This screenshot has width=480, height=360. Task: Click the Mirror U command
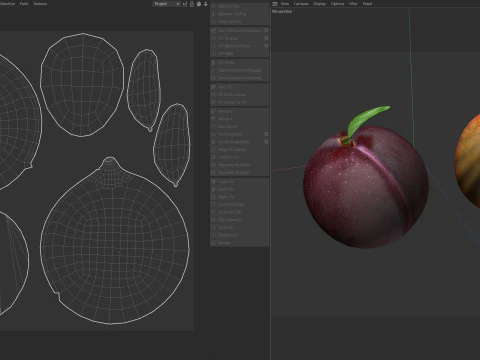click(240, 111)
